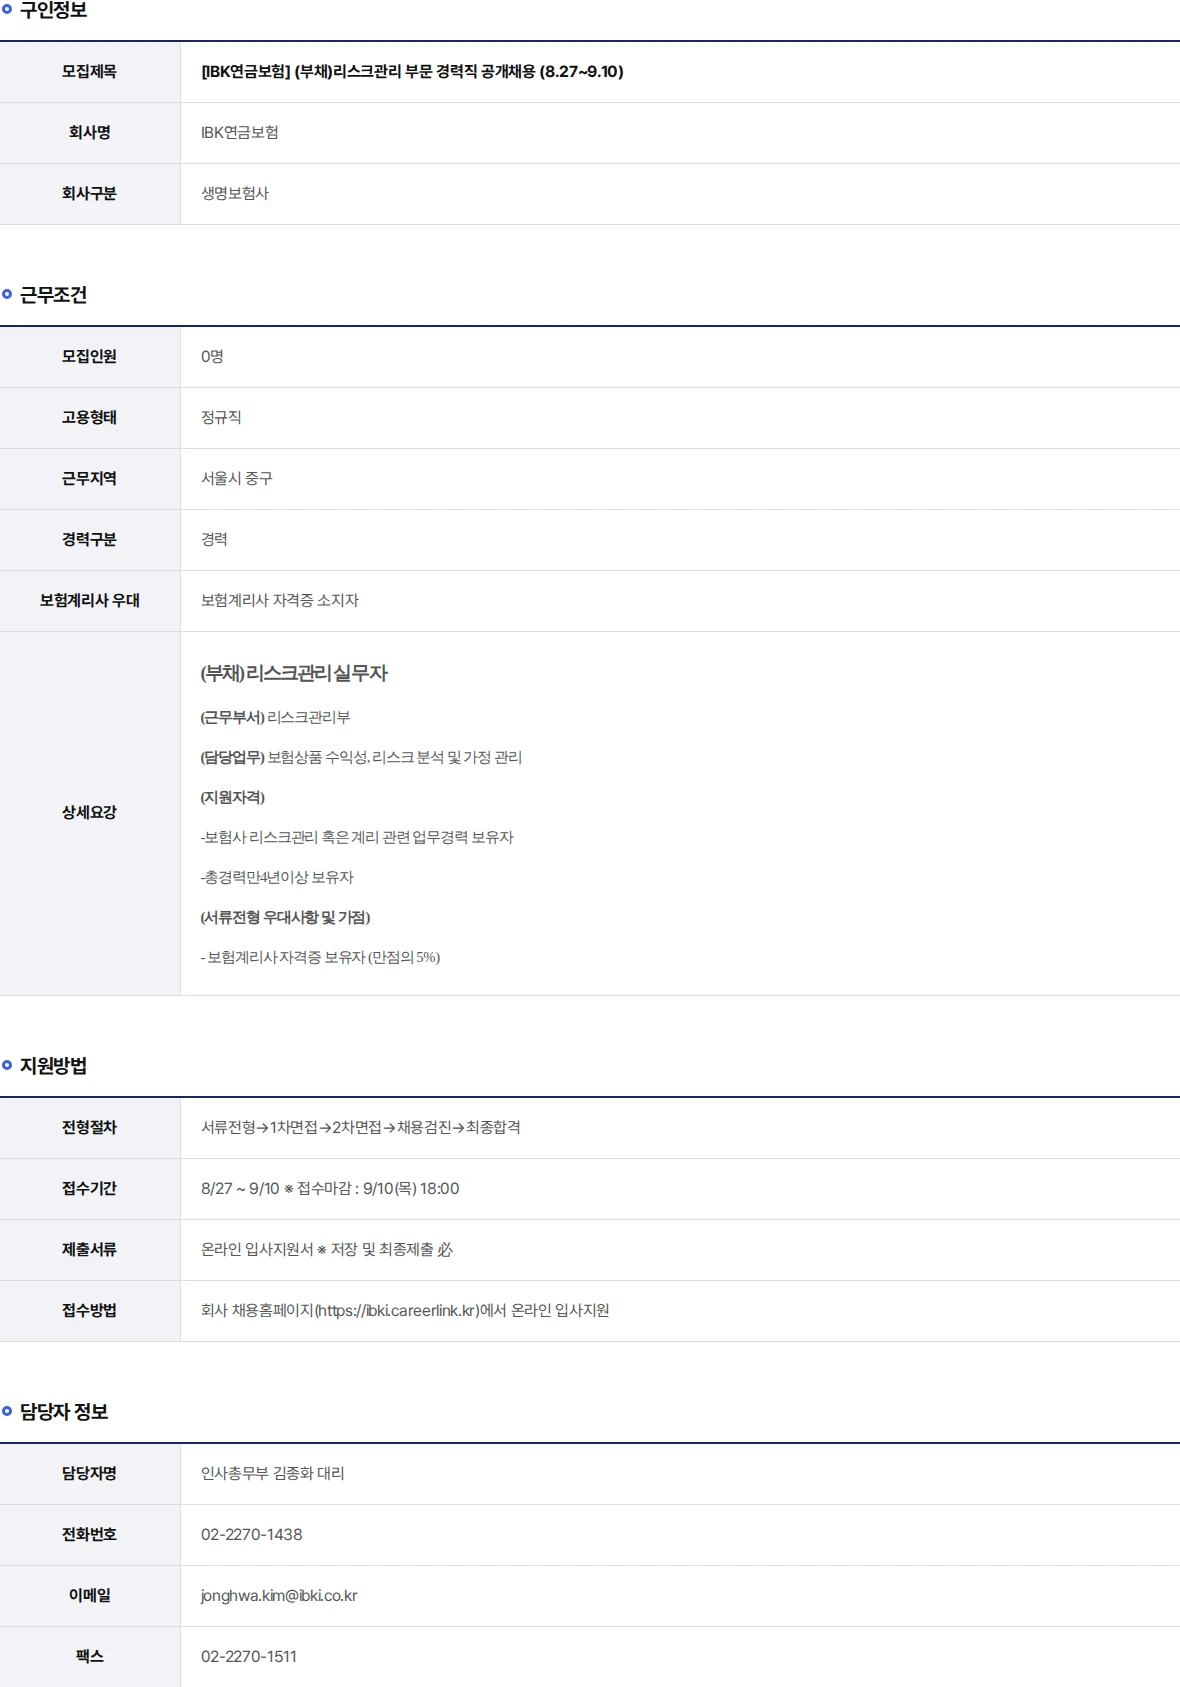Image resolution: width=1180 pixels, height=1687 pixels.
Task: Click the line '-총경력 만4년이상 보유자'
Action: pos(277,878)
